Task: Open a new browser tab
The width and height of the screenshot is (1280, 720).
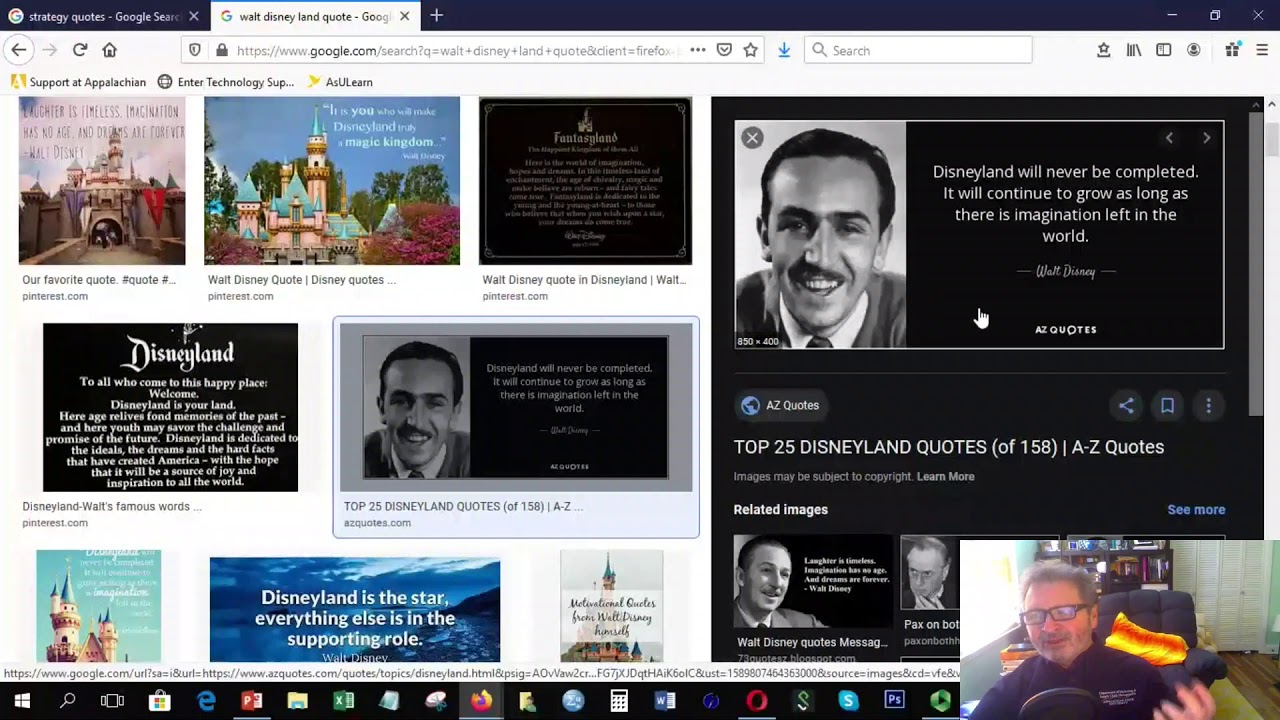Action: pos(436,16)
